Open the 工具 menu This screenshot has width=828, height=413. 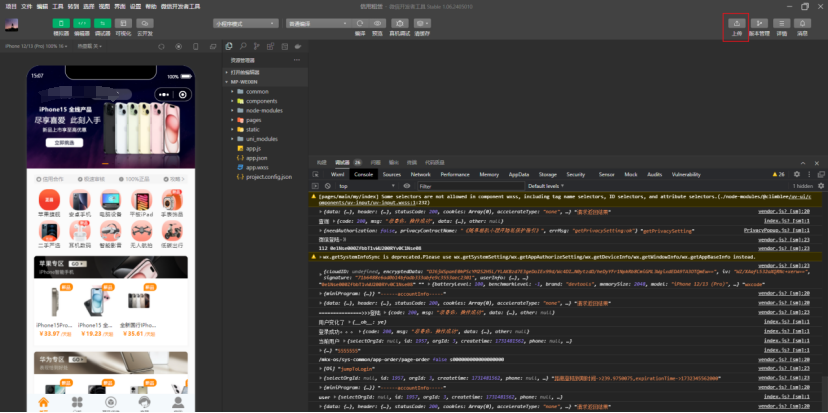(58, 7)
